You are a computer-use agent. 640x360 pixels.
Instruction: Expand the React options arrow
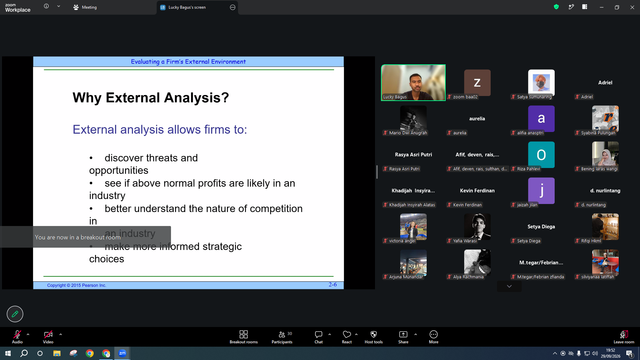coord(356,334)
